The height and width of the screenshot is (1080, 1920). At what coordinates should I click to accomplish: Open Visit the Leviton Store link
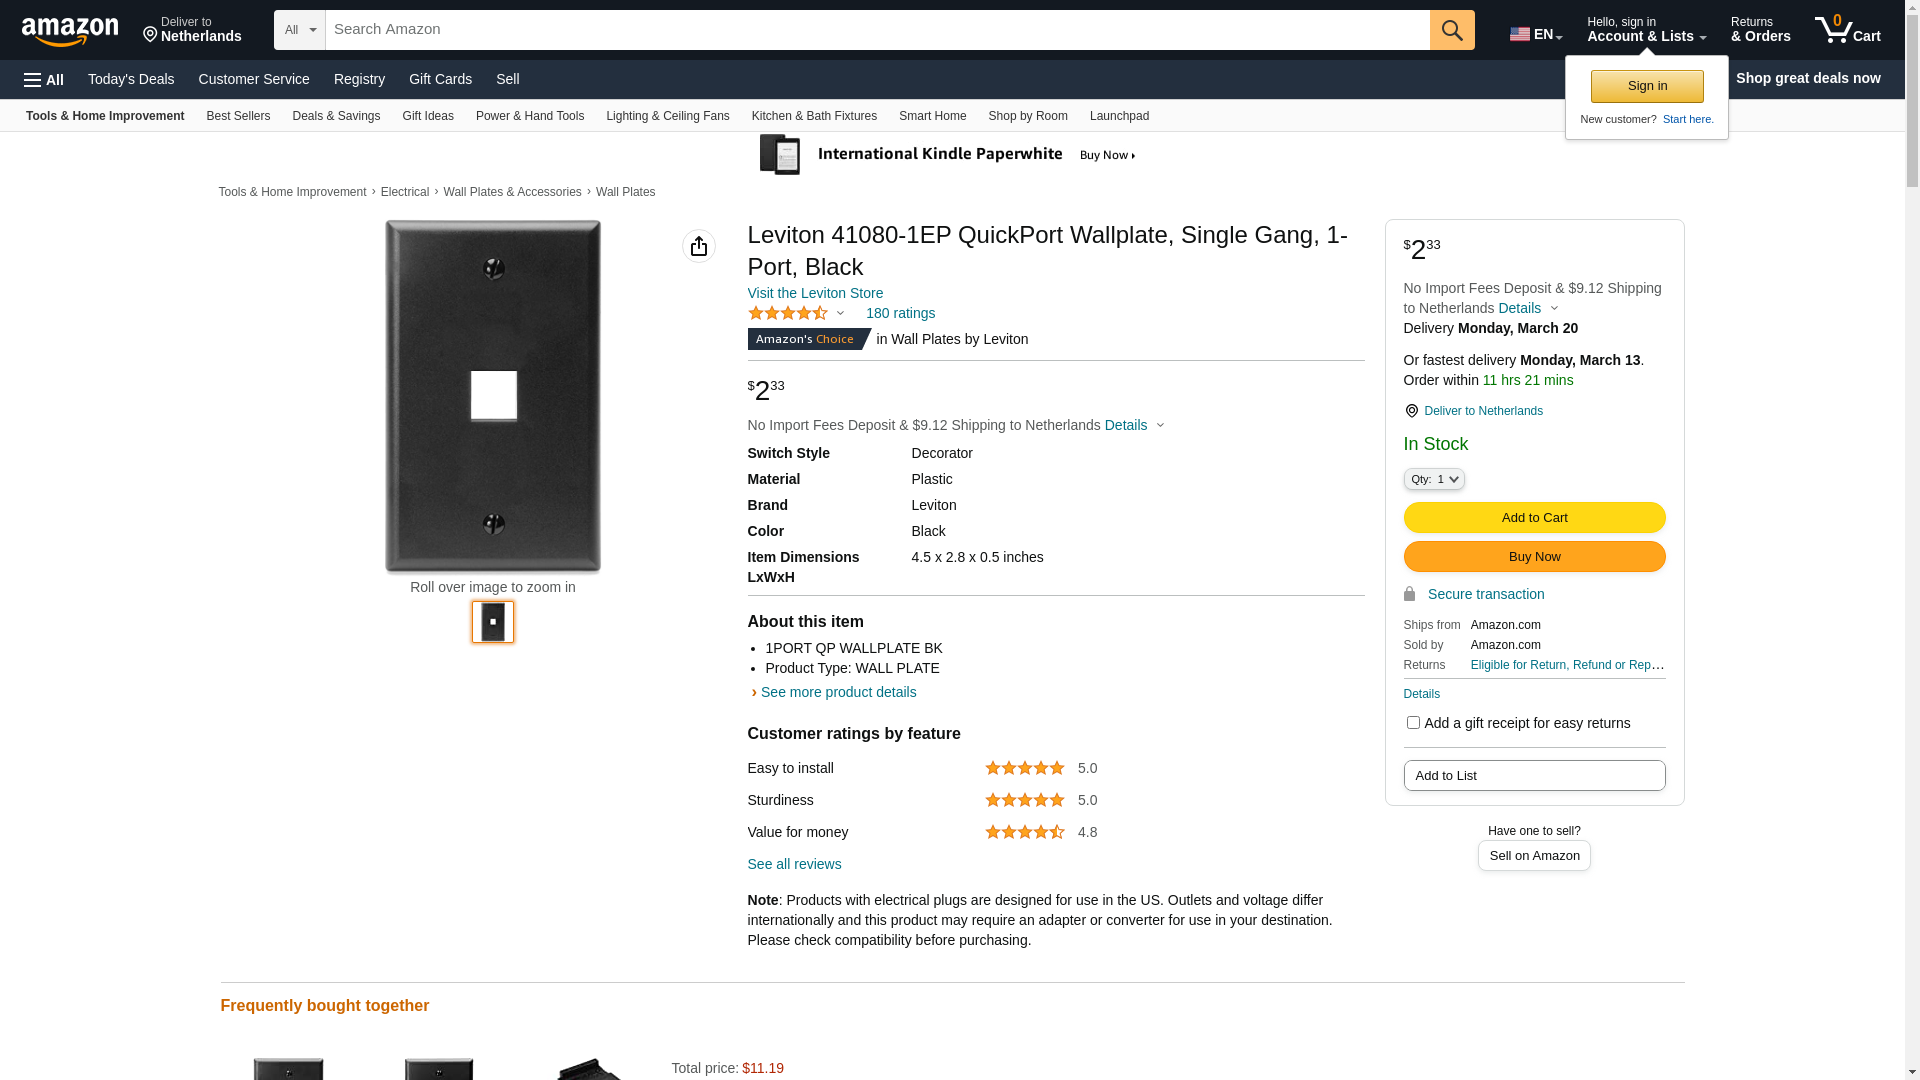(x=815, y=293)
